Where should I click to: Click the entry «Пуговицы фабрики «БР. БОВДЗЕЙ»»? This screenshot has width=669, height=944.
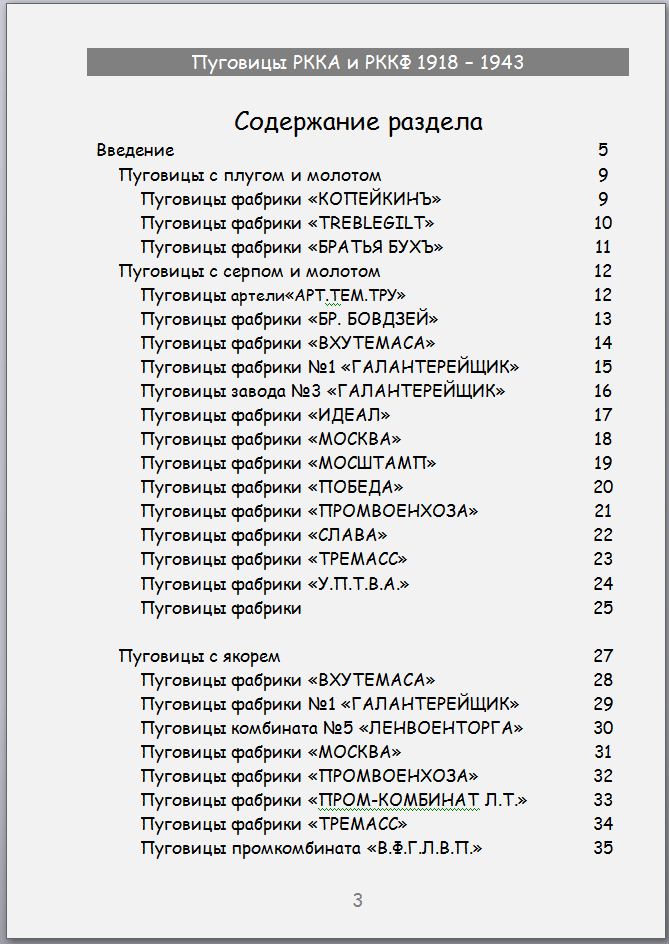coord(290,319)
